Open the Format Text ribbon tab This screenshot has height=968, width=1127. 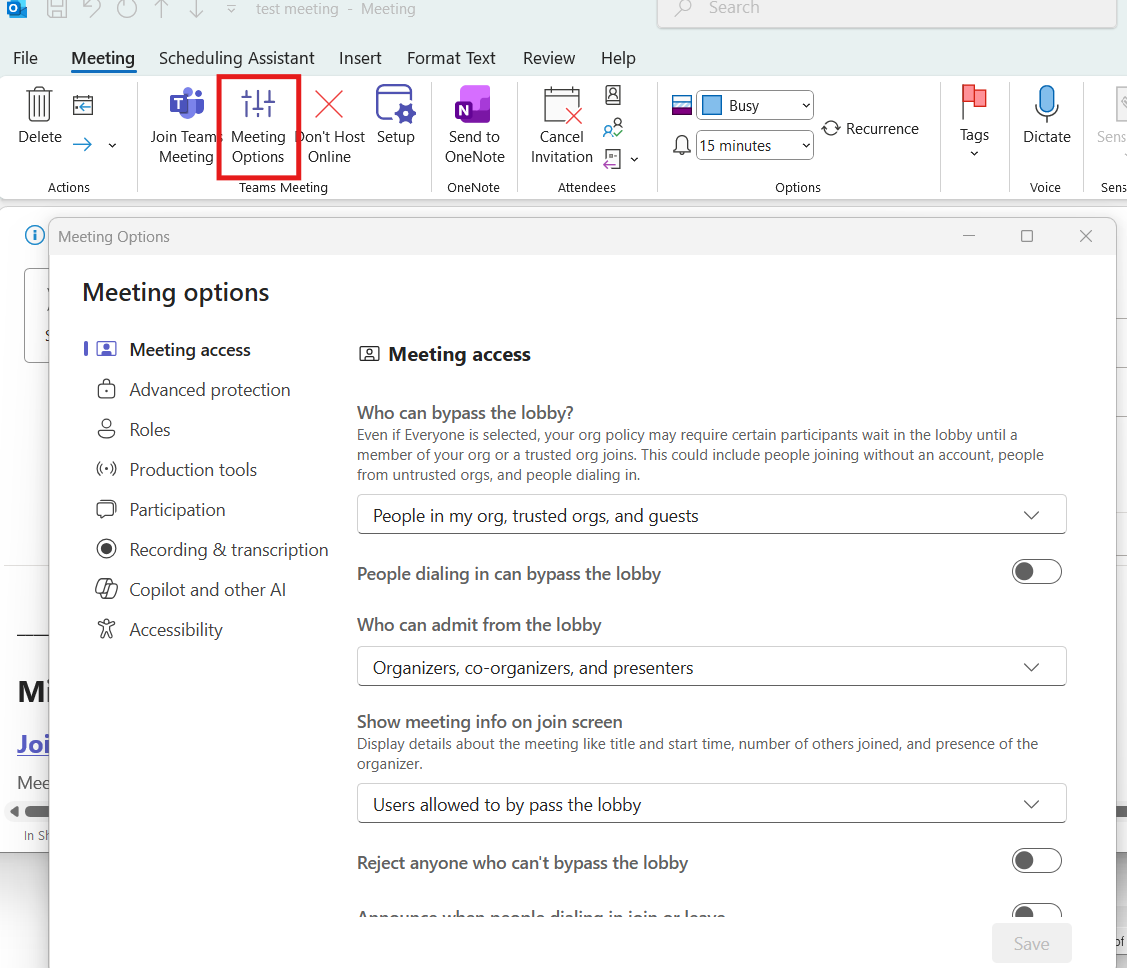click(451, 58)
